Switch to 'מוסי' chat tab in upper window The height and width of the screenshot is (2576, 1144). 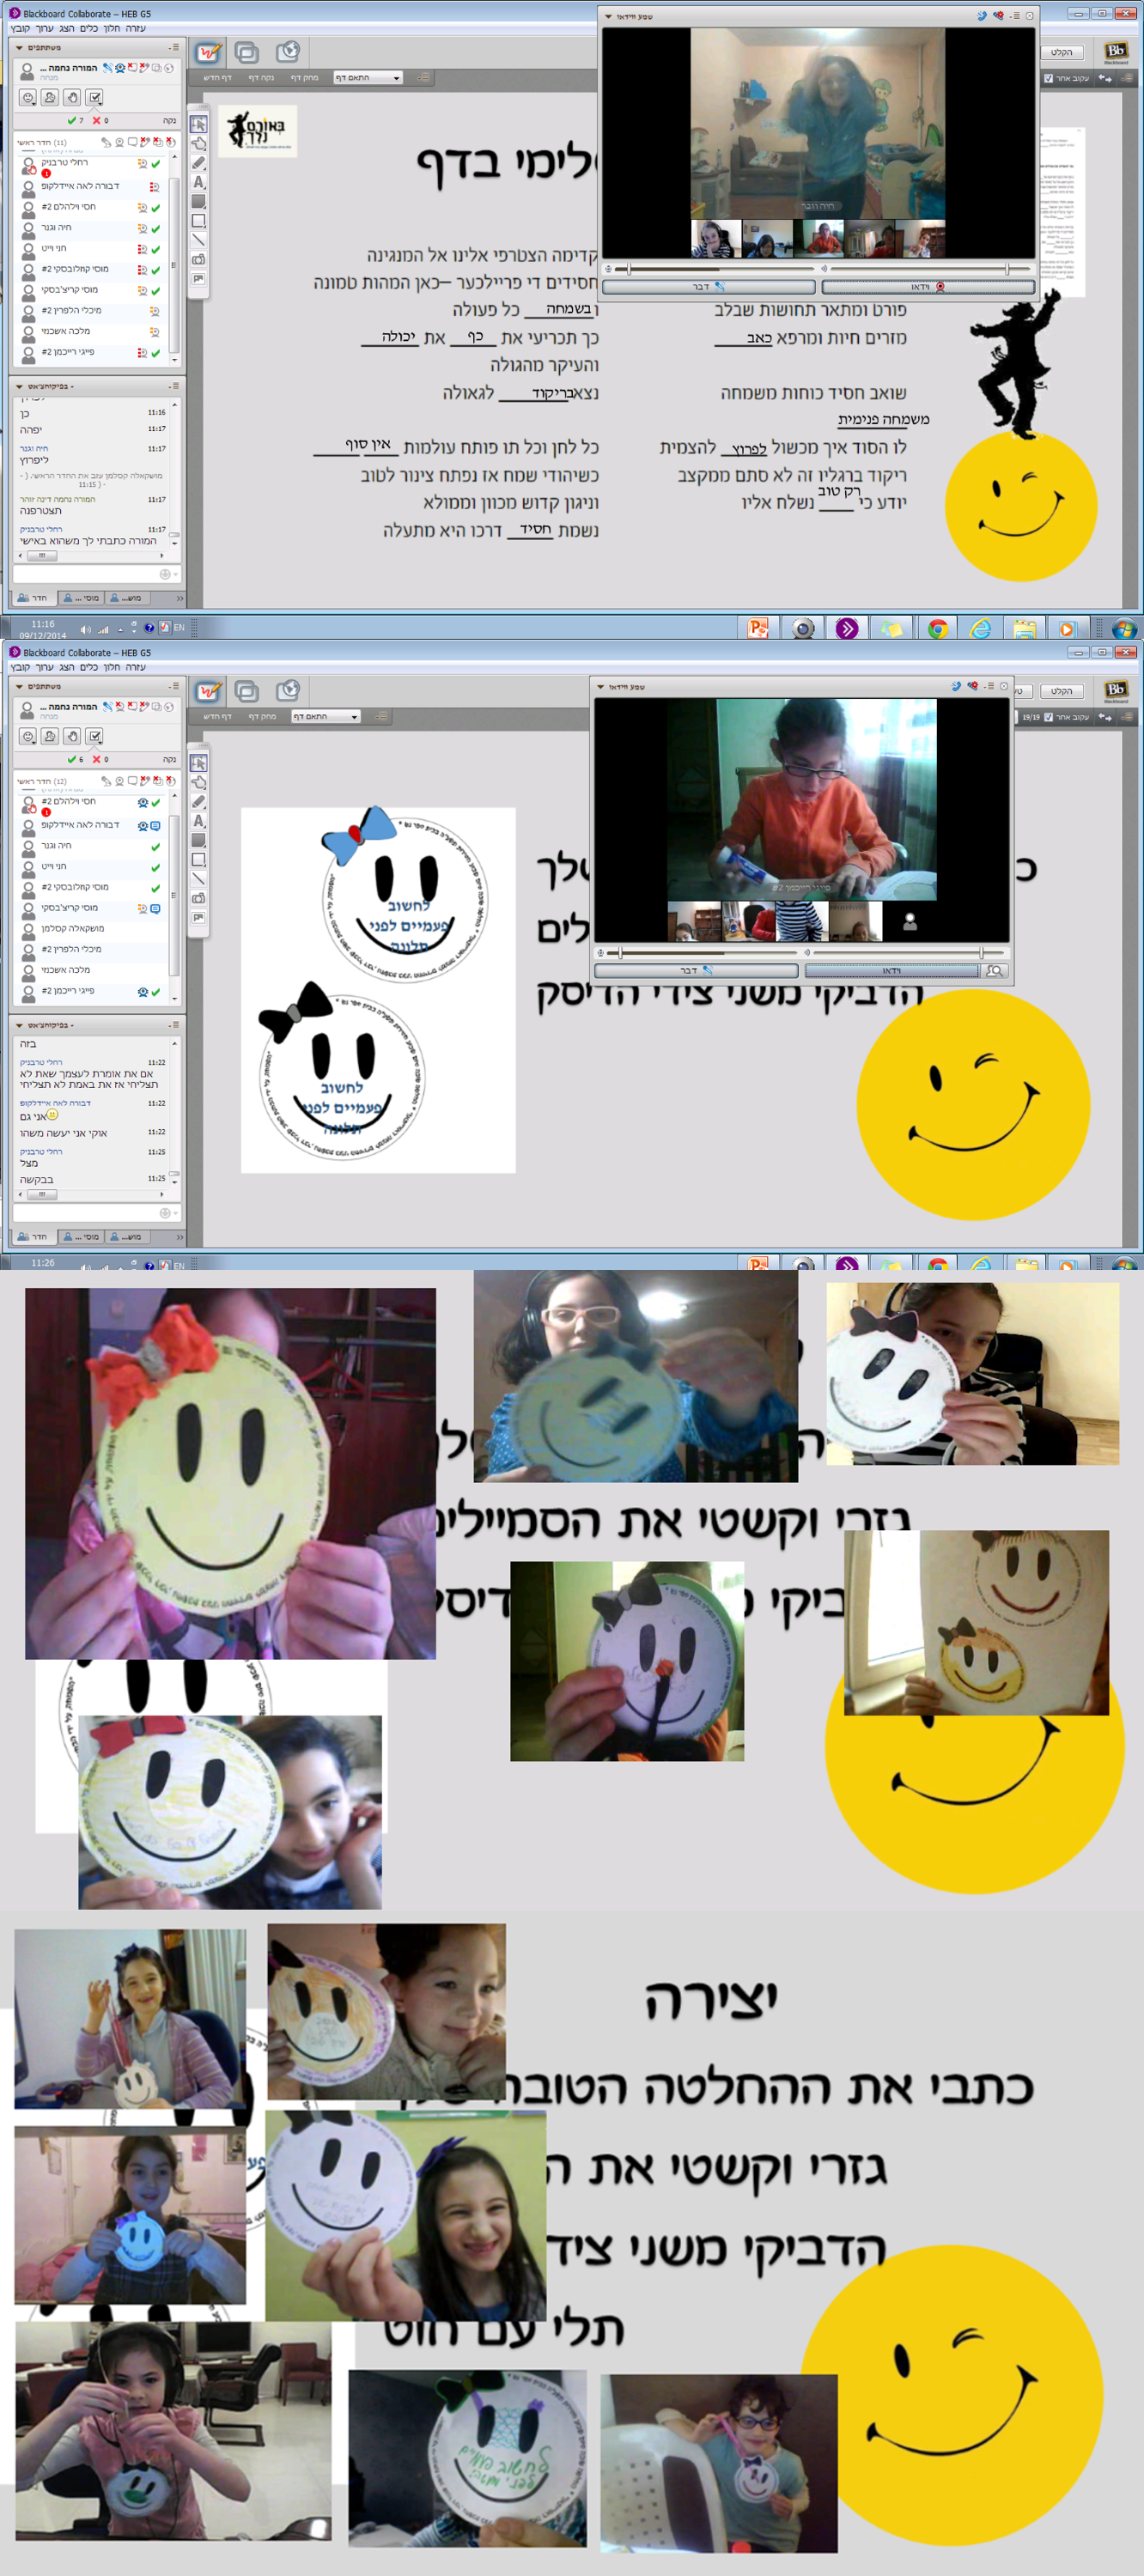(81, 598)
